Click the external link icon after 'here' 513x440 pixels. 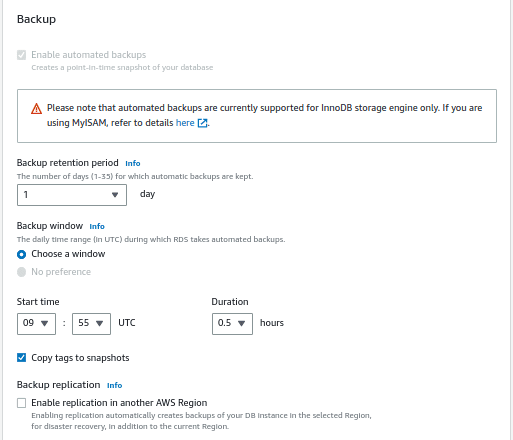(202, 123)
